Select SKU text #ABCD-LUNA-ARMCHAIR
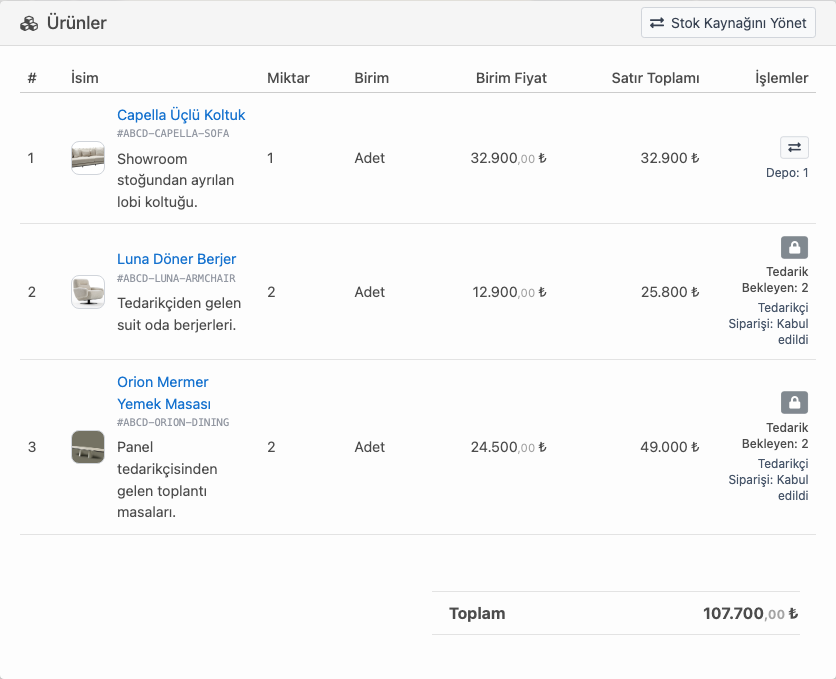 pyautogui.click(x=176, y=278)
